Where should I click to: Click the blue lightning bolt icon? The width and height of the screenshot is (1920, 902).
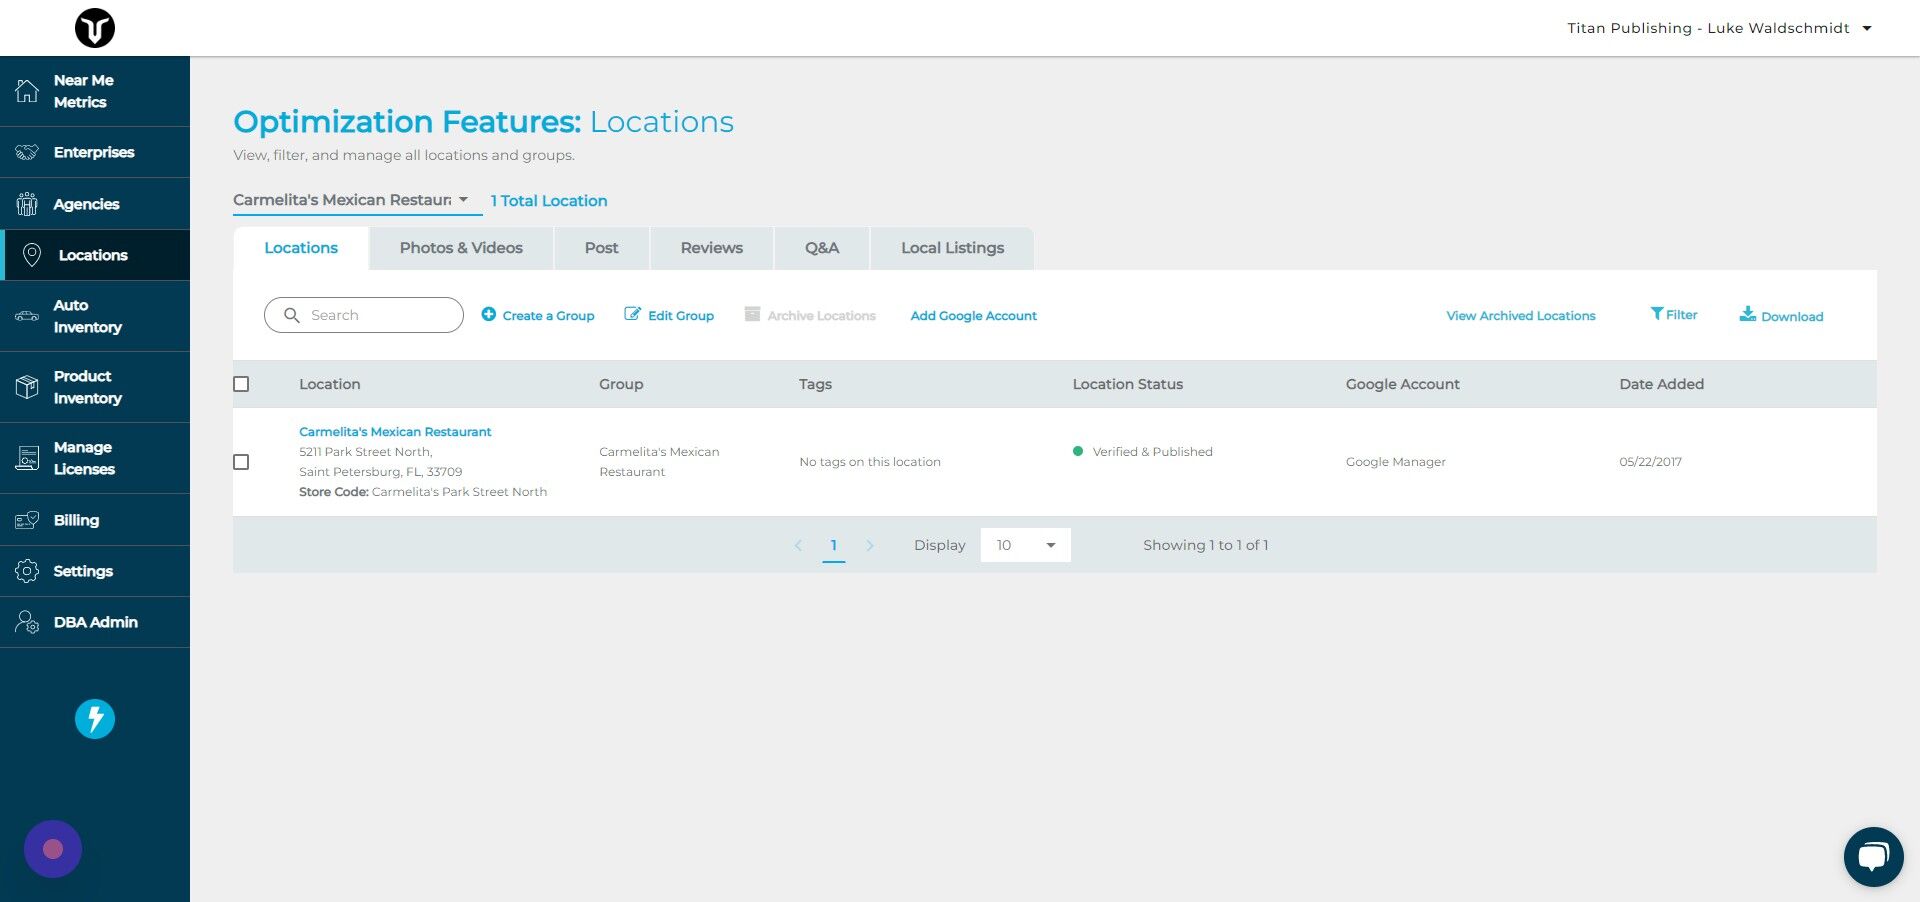pyautogui.click(x=95, y=719)
